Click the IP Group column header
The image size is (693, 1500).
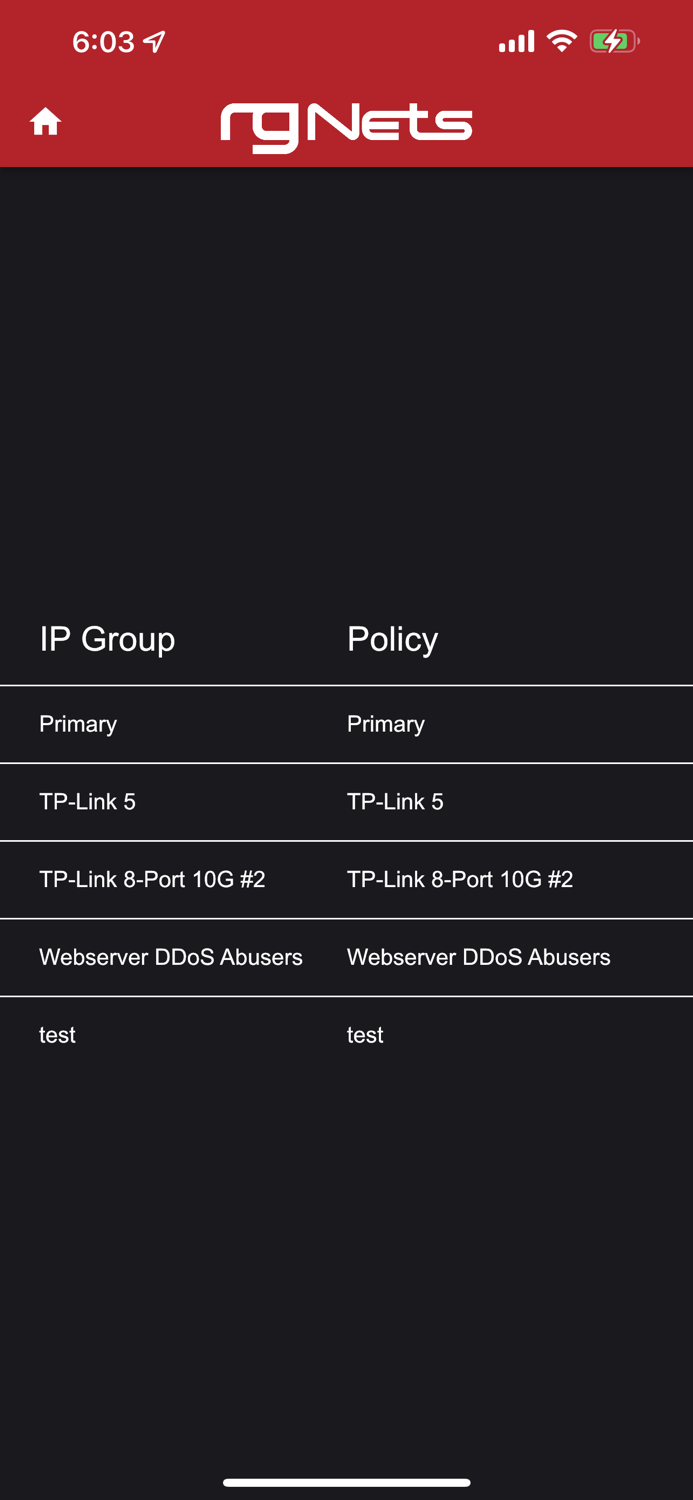(x=107, y=639)
